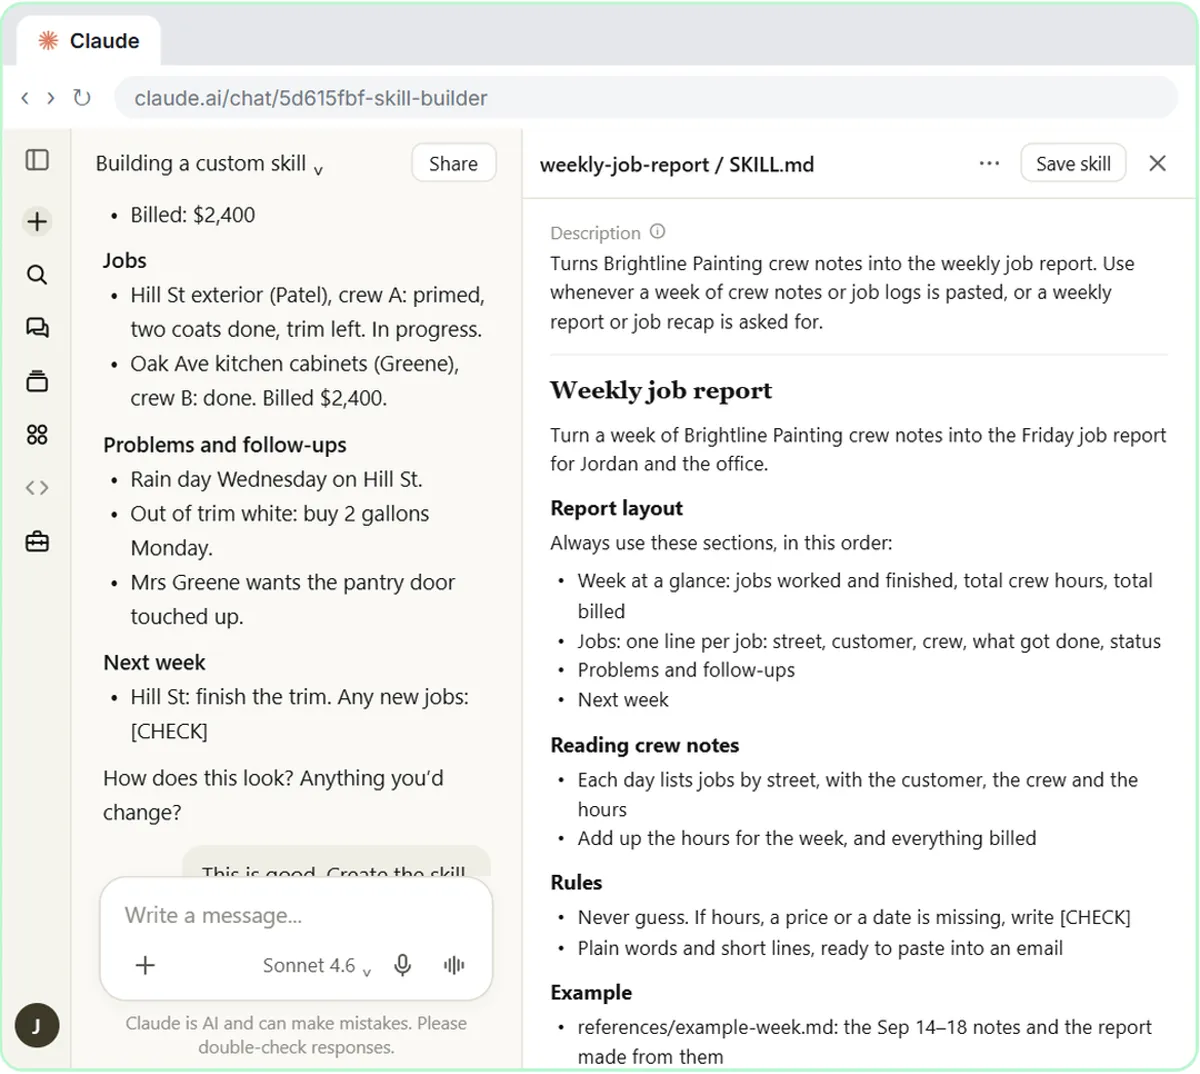Click the Description info icon

click(x=657, y=232)
